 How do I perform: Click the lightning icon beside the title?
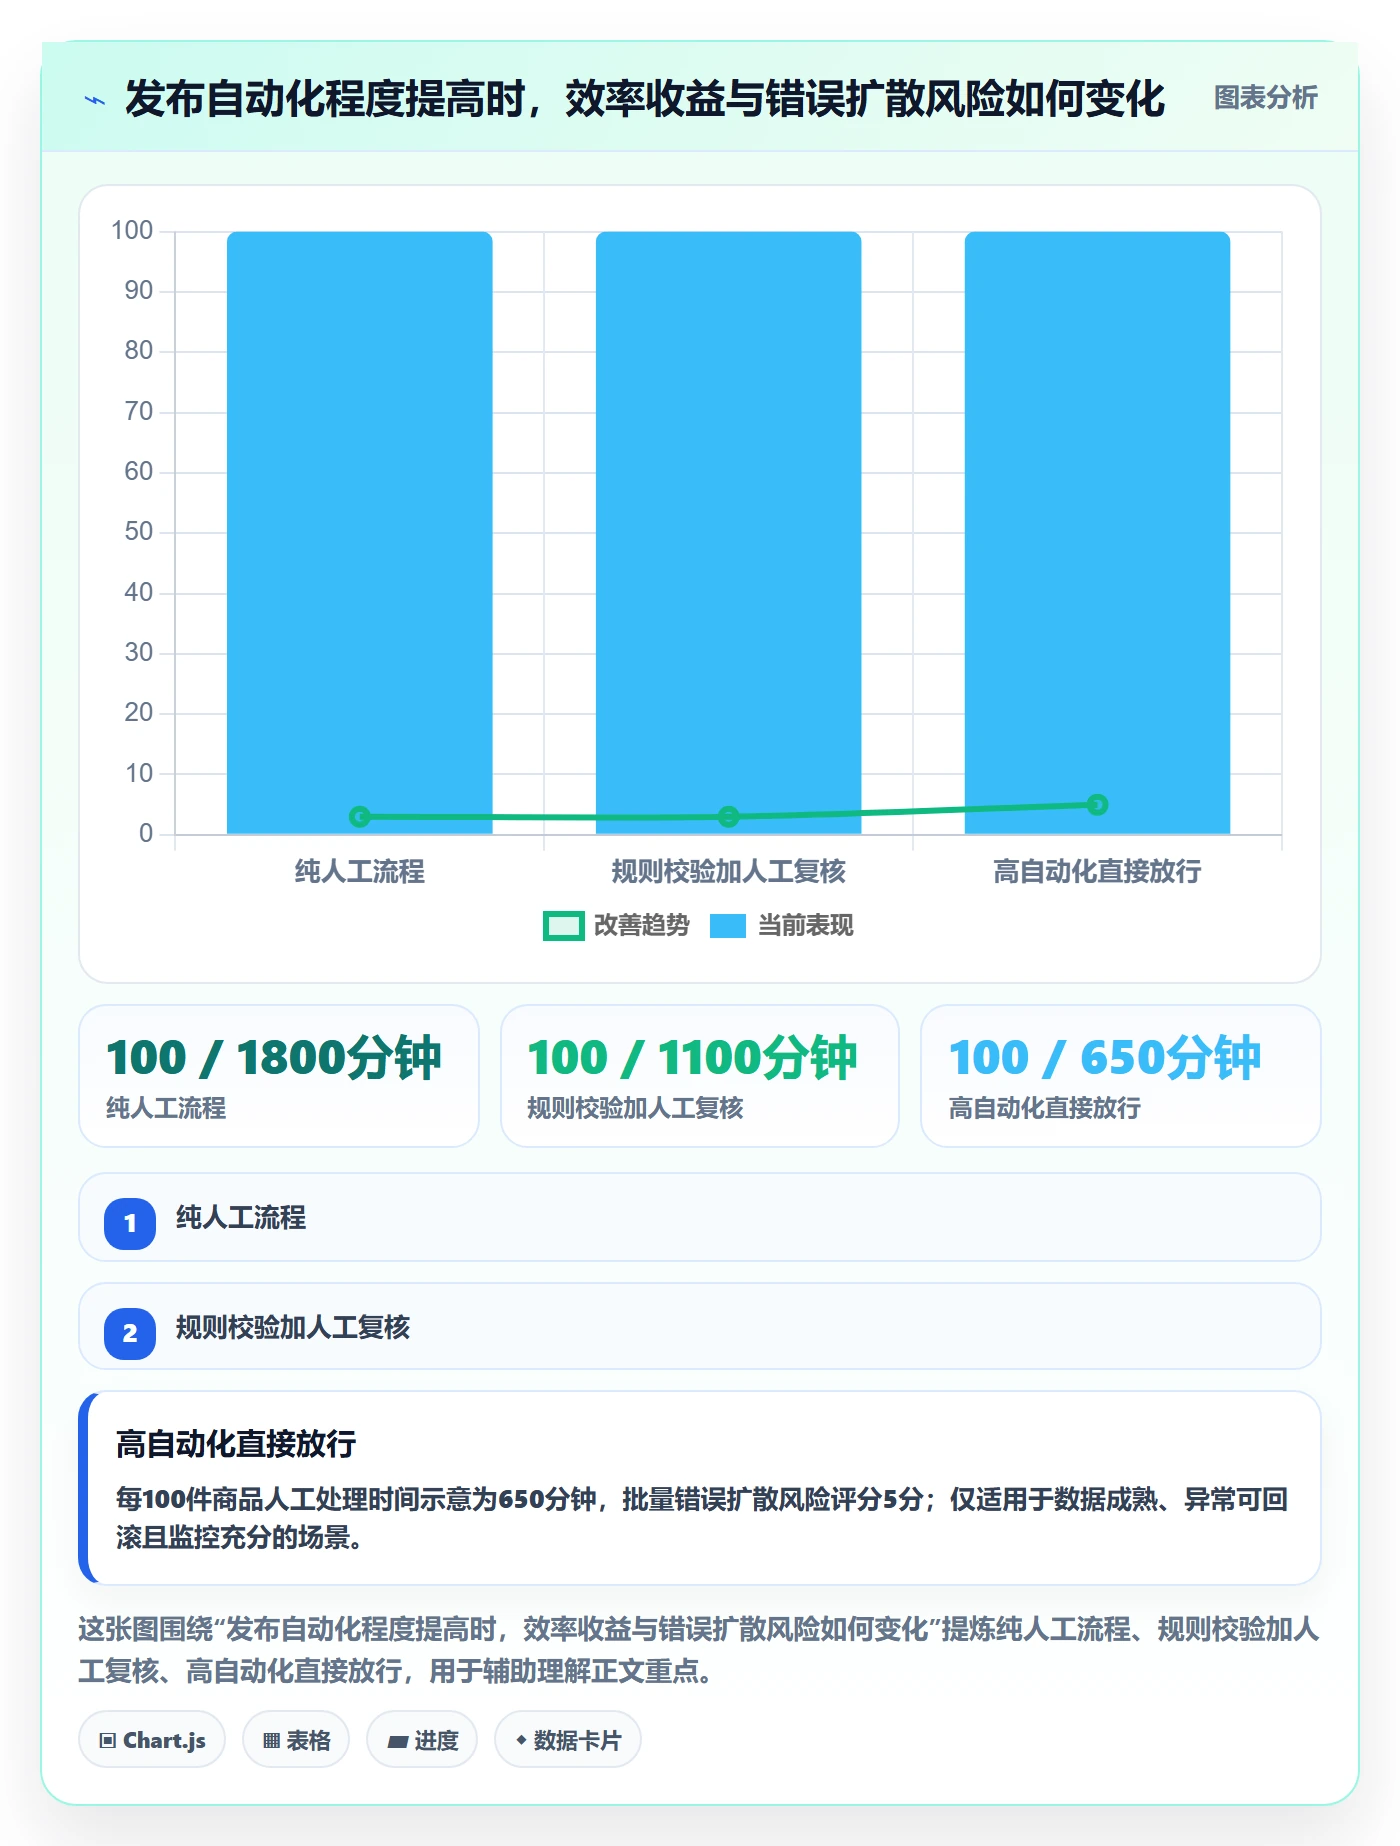(x=95, y=100)
